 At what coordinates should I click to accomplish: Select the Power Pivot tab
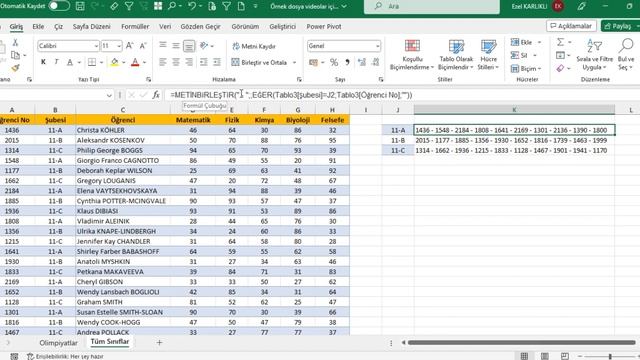click(x=324, y=27)
